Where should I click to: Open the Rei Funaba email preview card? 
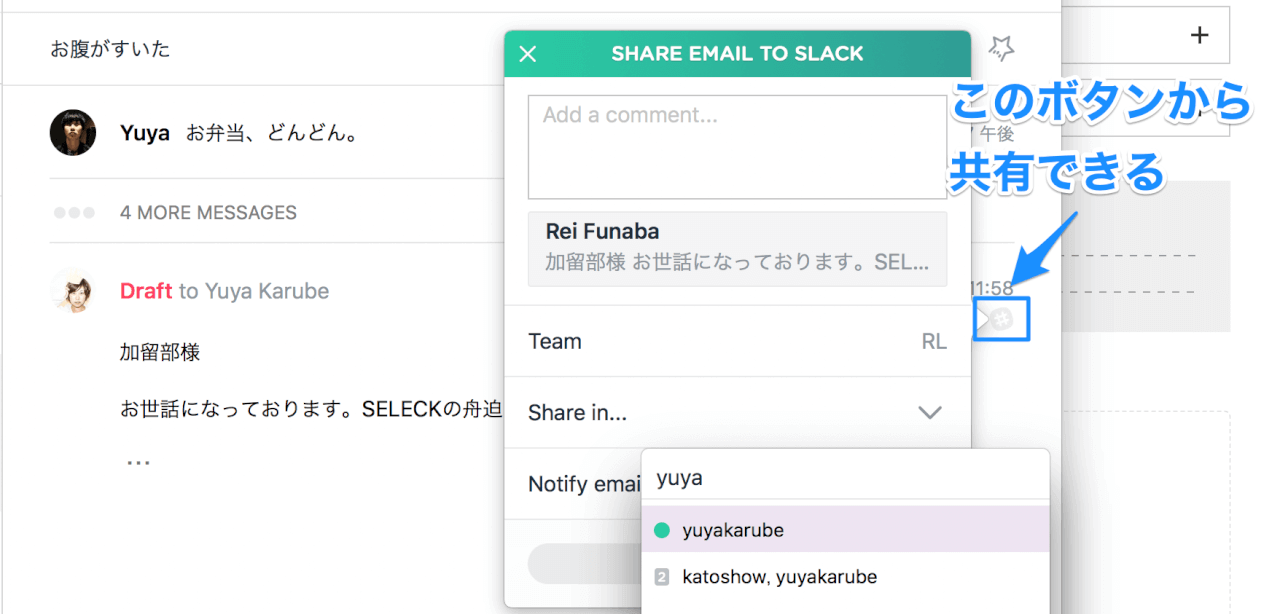pyautogui.click(x=738, y=249)
